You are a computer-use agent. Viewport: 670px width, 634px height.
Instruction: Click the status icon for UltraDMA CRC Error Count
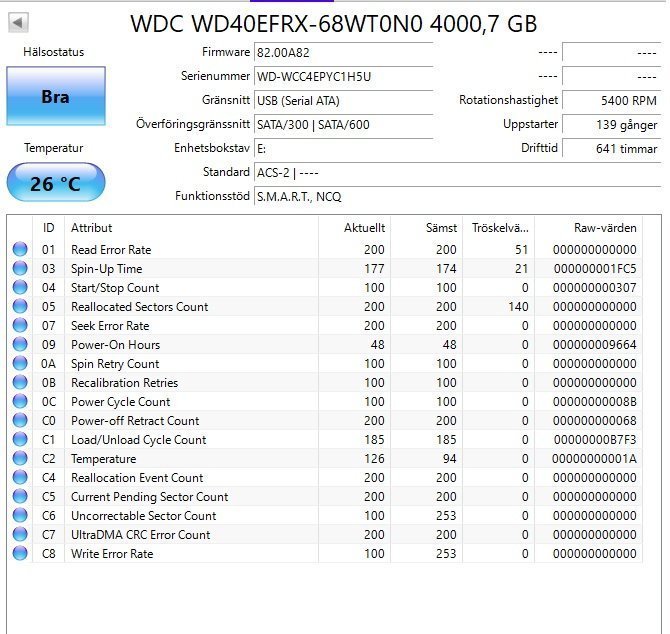(x=20, y=534)
